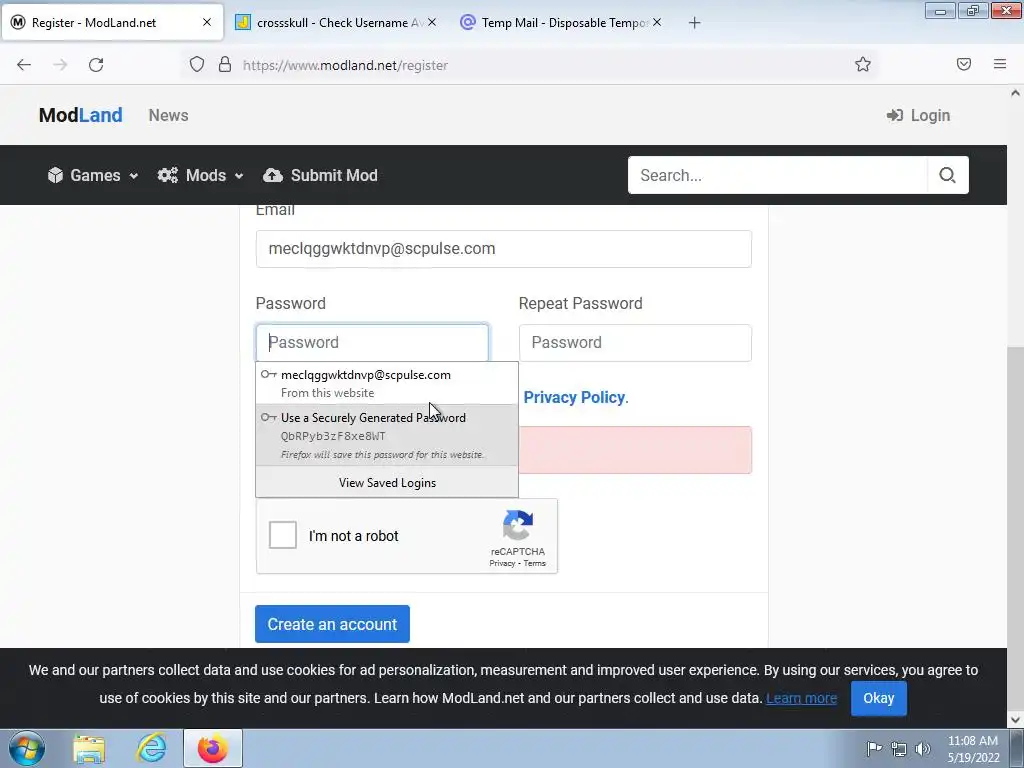This screenshot has width=1024, height=768.
Task: Open a new tab with the plus icon
Action: coord(694,23)
